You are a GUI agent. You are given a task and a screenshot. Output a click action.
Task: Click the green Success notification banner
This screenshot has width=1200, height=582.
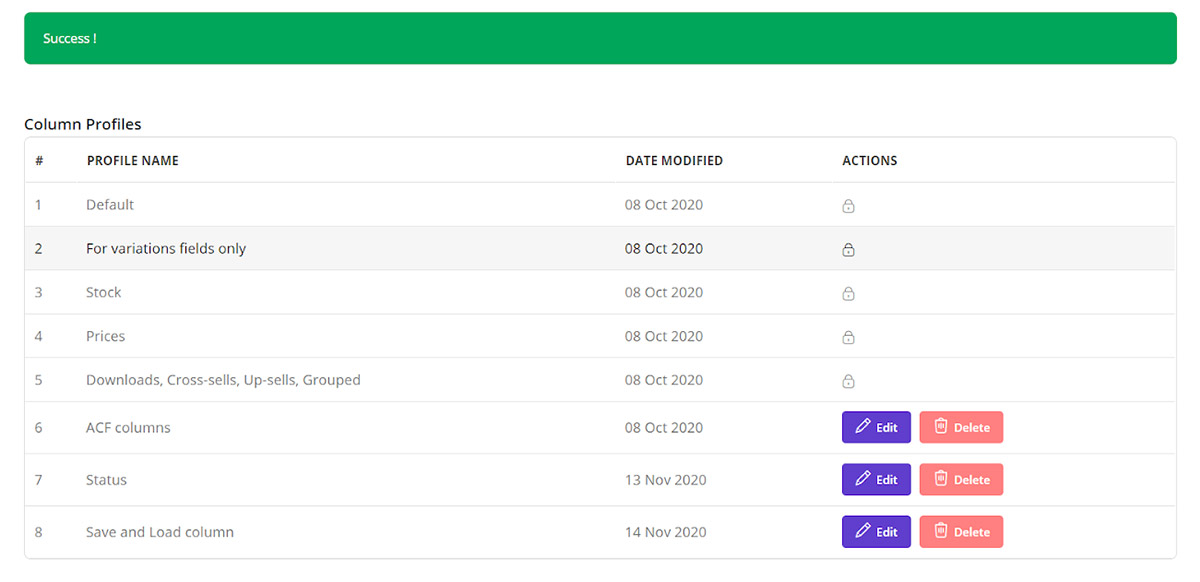pyautogui.click(x=600, y=38)
